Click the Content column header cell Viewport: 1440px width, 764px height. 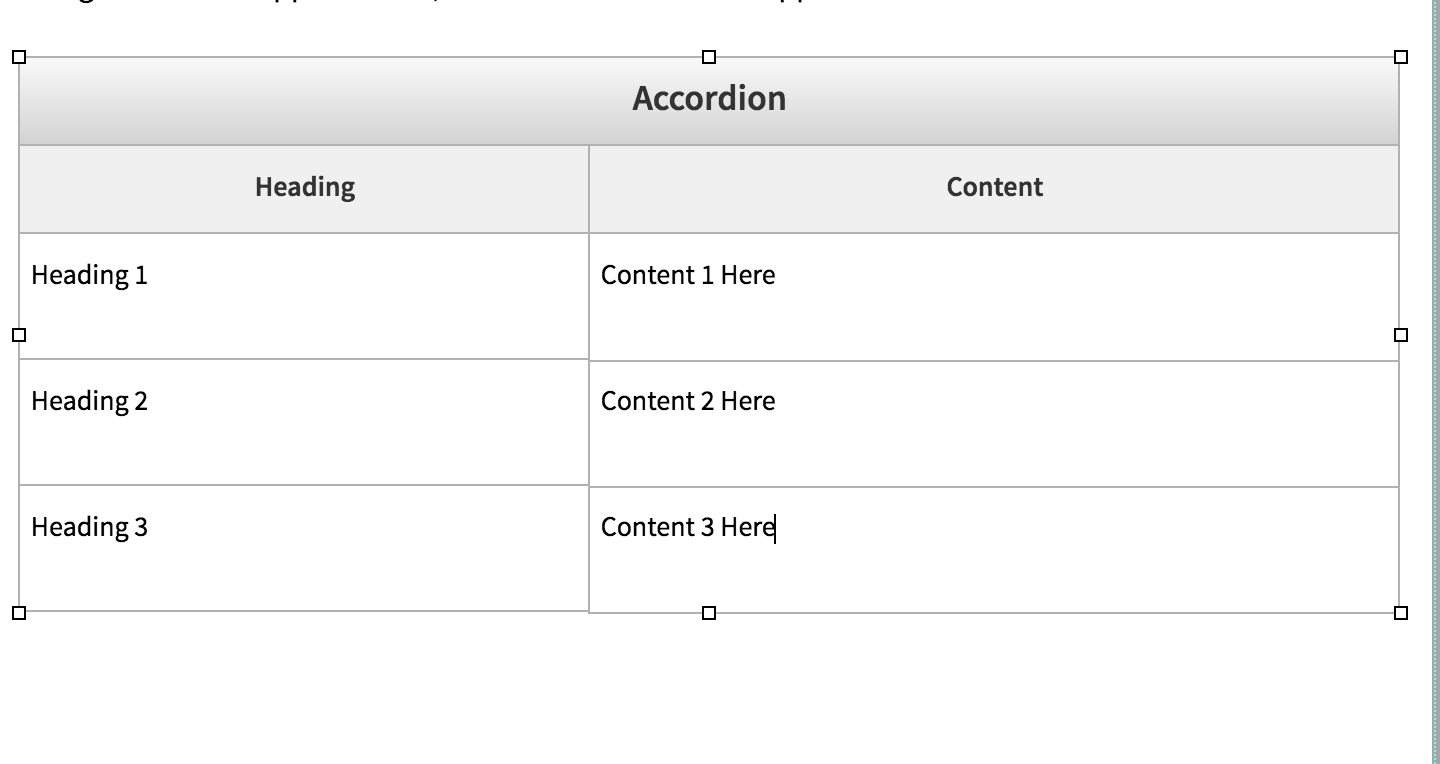coord(993,187)
